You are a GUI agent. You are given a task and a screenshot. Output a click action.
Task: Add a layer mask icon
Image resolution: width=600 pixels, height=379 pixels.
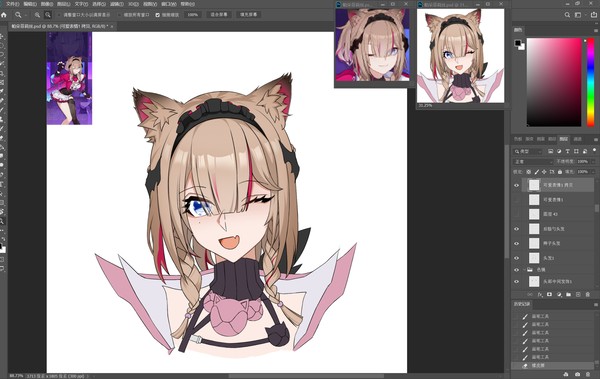tap(549, 294)
